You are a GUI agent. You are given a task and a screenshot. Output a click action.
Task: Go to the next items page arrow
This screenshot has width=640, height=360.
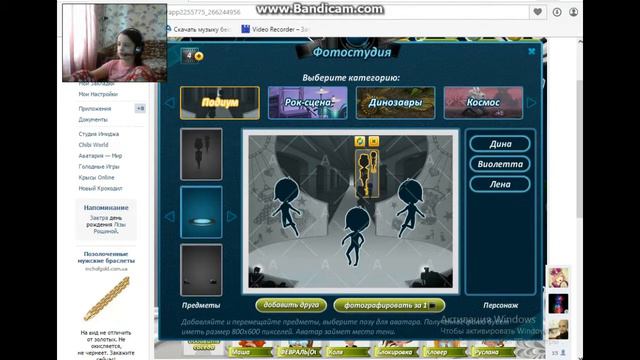tap(231, 216)
